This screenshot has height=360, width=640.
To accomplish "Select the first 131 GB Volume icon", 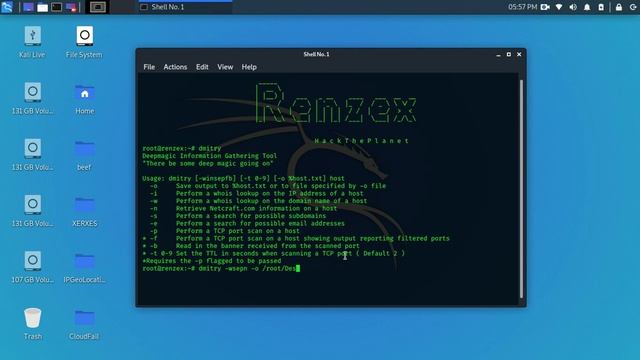I will pyautogui.click(x=32, y=98).
